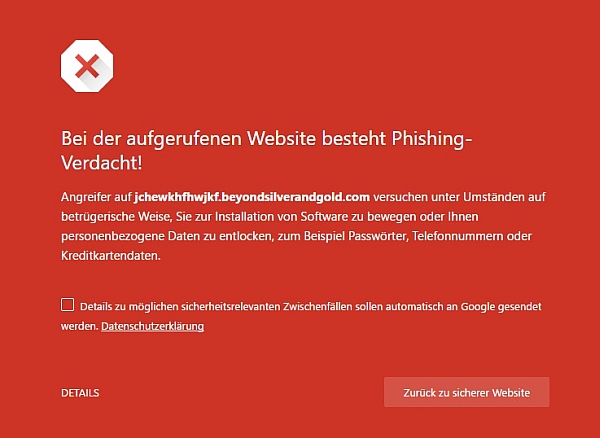Click the word 'Kreditkartendaten.' in the warning text
The width and height of the screenshot is (600, 438).
click(x=111, y=256)
